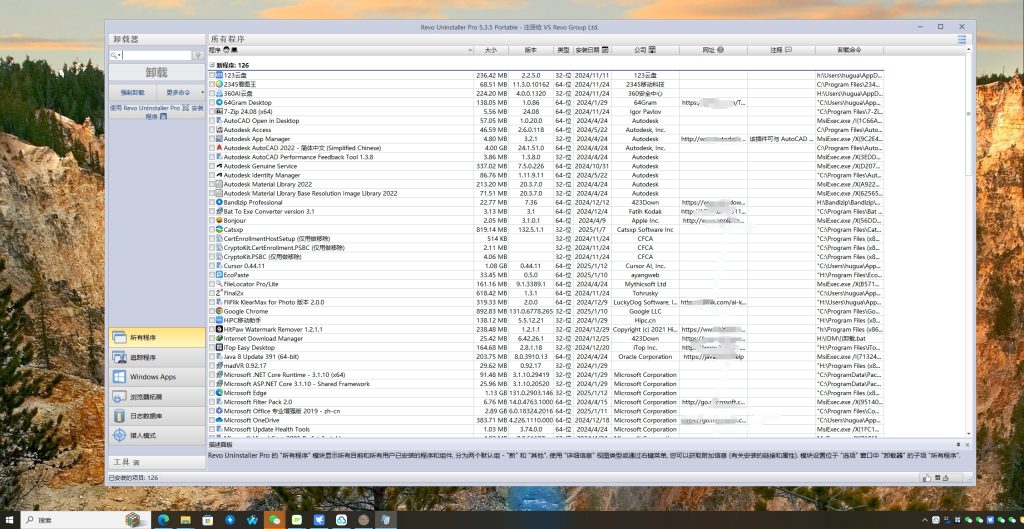Viewport: 1024px width, 529px height.
Task: Sort by the 卸载命令 column header
Action: click(x=849, y=50)
